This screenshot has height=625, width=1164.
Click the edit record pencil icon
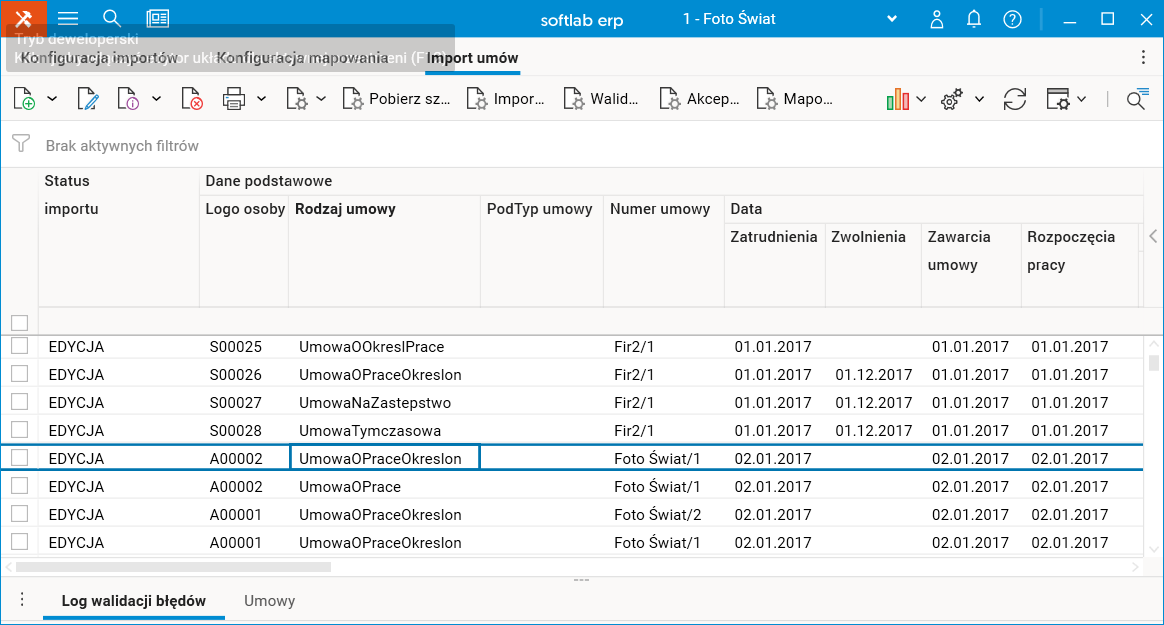(x=88, y=99)
